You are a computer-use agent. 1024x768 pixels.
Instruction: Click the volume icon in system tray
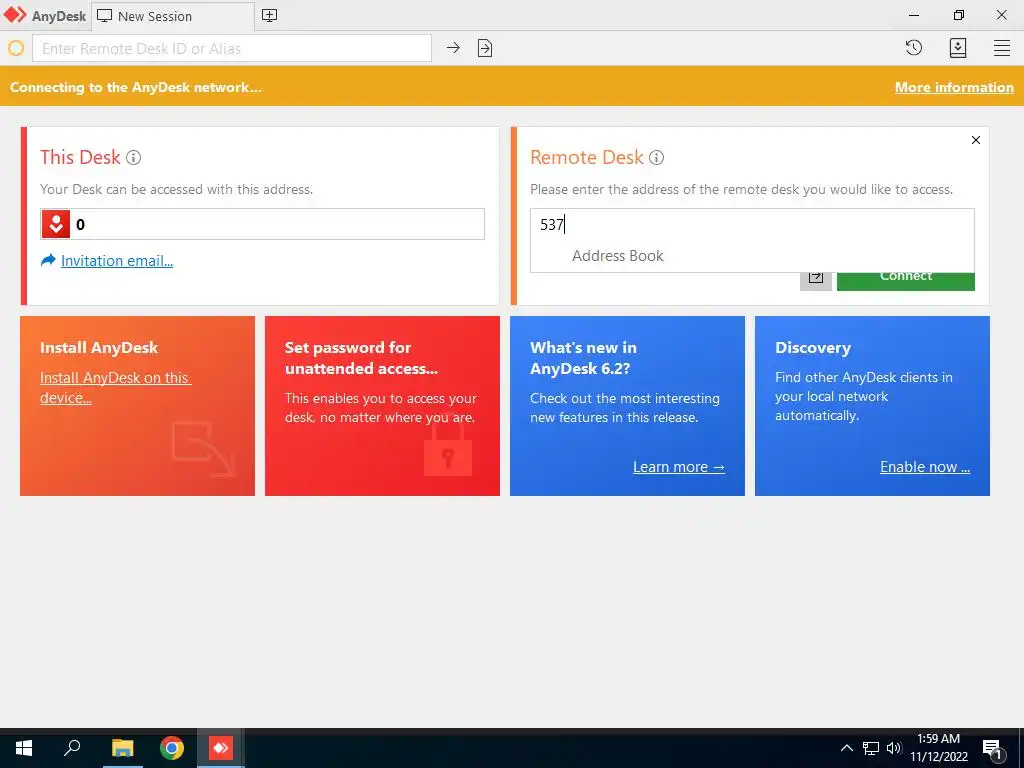(x=894, y=748)
